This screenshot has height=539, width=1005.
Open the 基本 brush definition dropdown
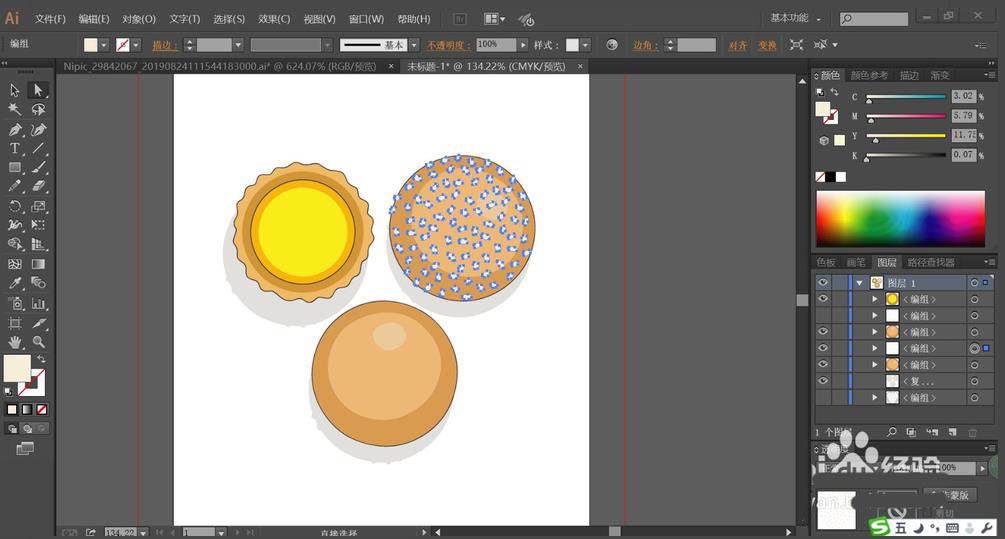tap(414, 46)
